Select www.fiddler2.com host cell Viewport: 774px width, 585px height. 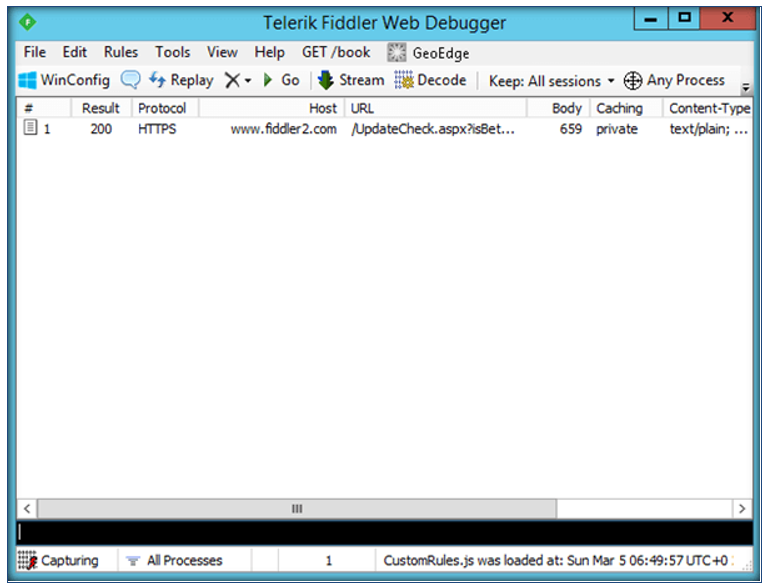coord(283,129)
